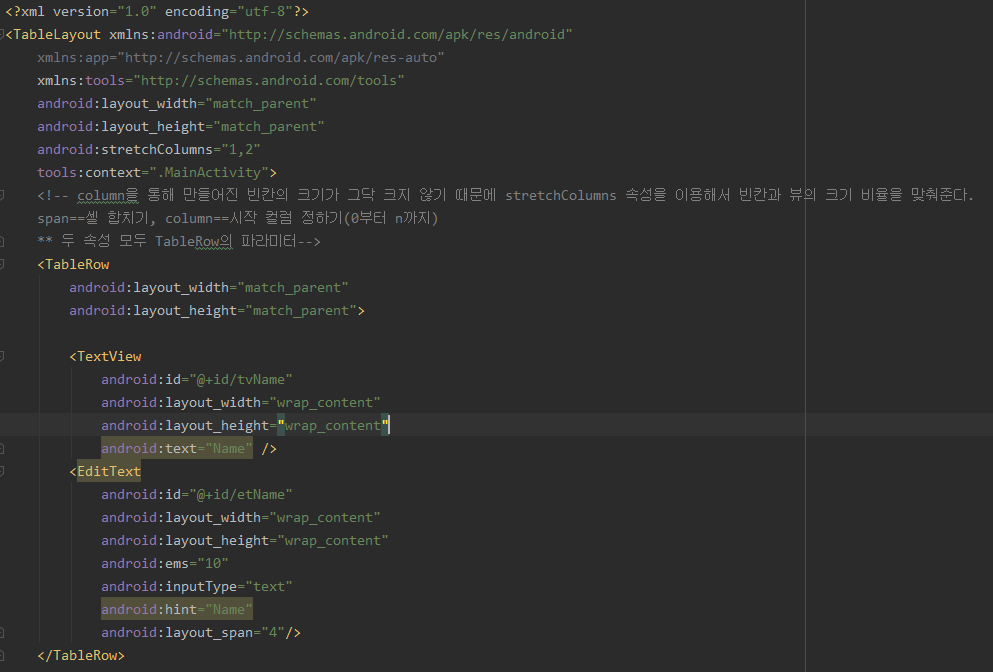Click the highlighted android:text="Name" attribute
The image size is (993, 672).
pos(177,448)
